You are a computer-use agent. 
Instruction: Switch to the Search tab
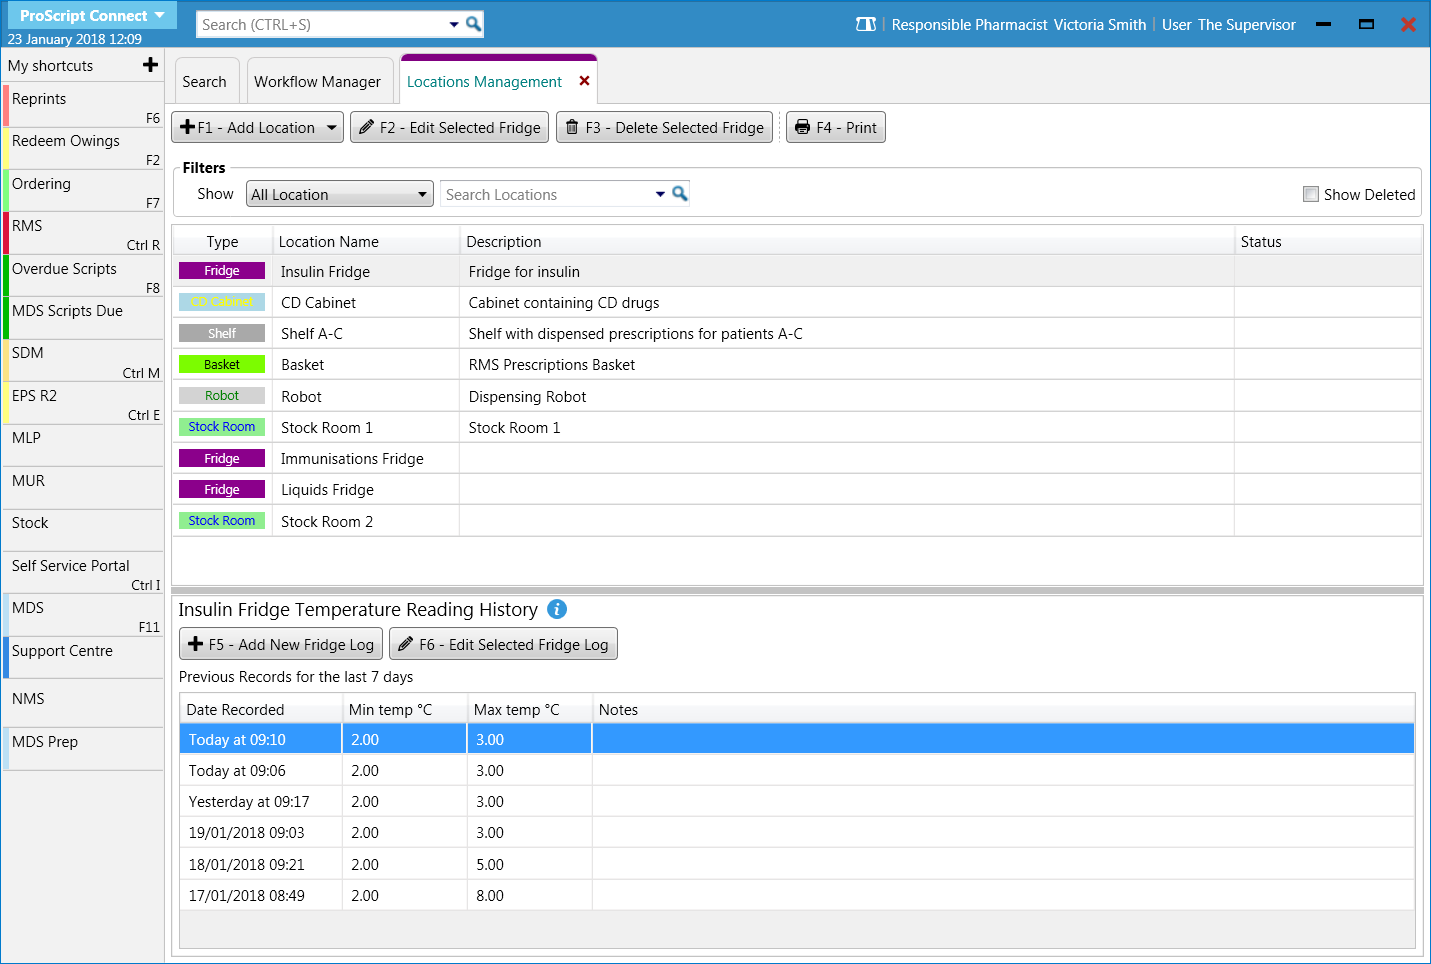point(204,81)
